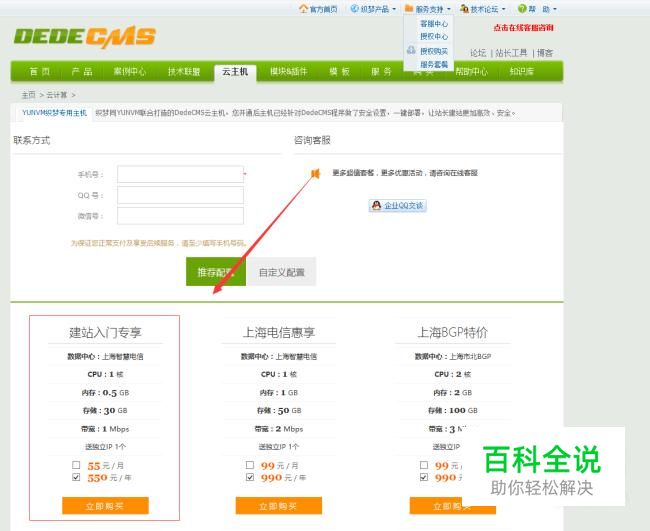650x531 pixels.
Task: Focus the QQ号 input field
Action: coord(180,195)
